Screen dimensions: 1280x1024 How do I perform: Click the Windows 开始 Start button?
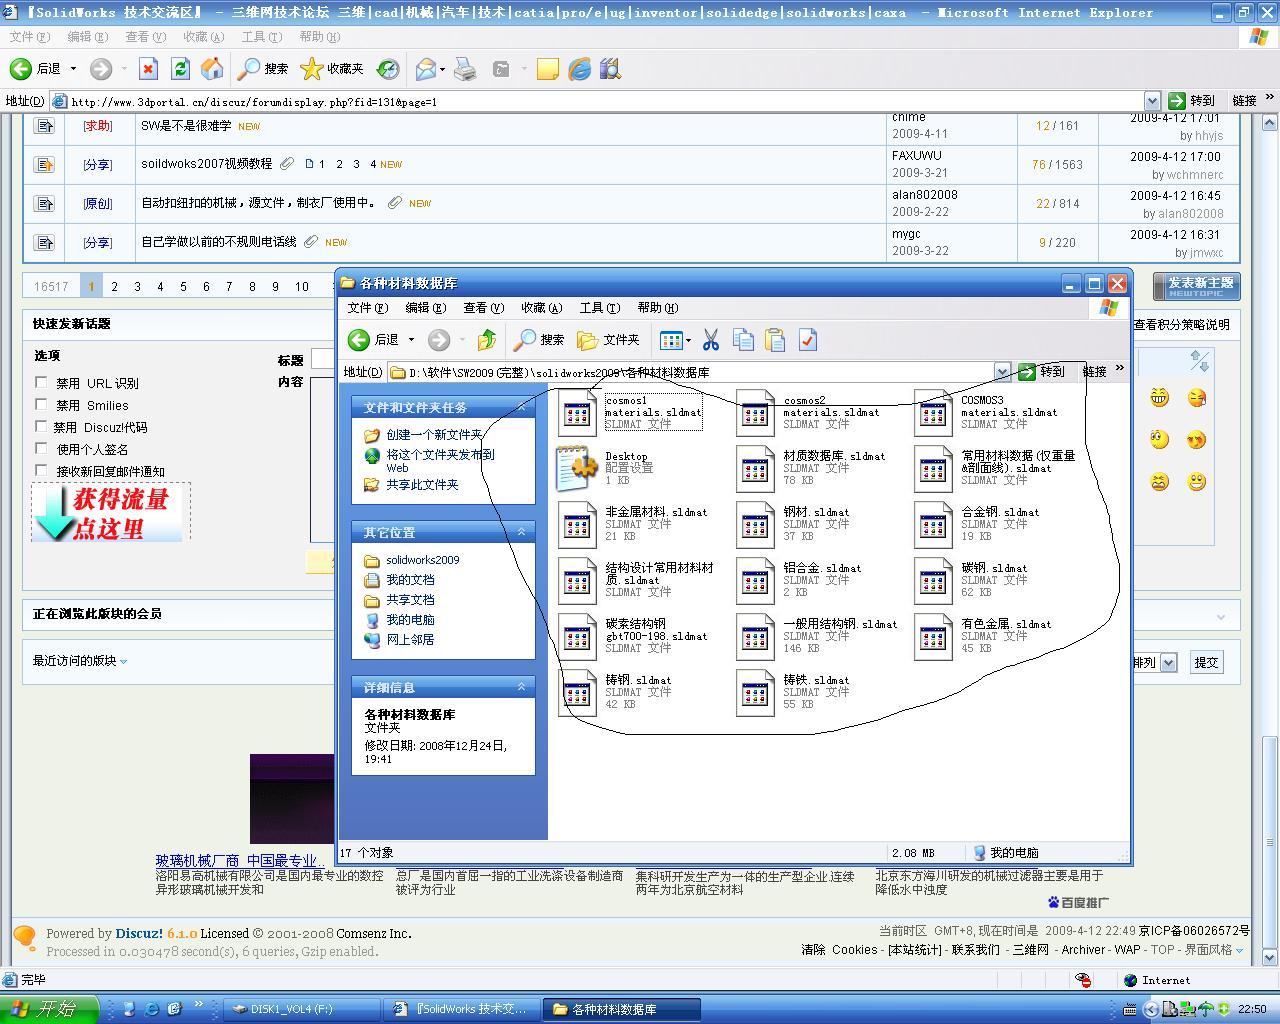point(48,1009)
